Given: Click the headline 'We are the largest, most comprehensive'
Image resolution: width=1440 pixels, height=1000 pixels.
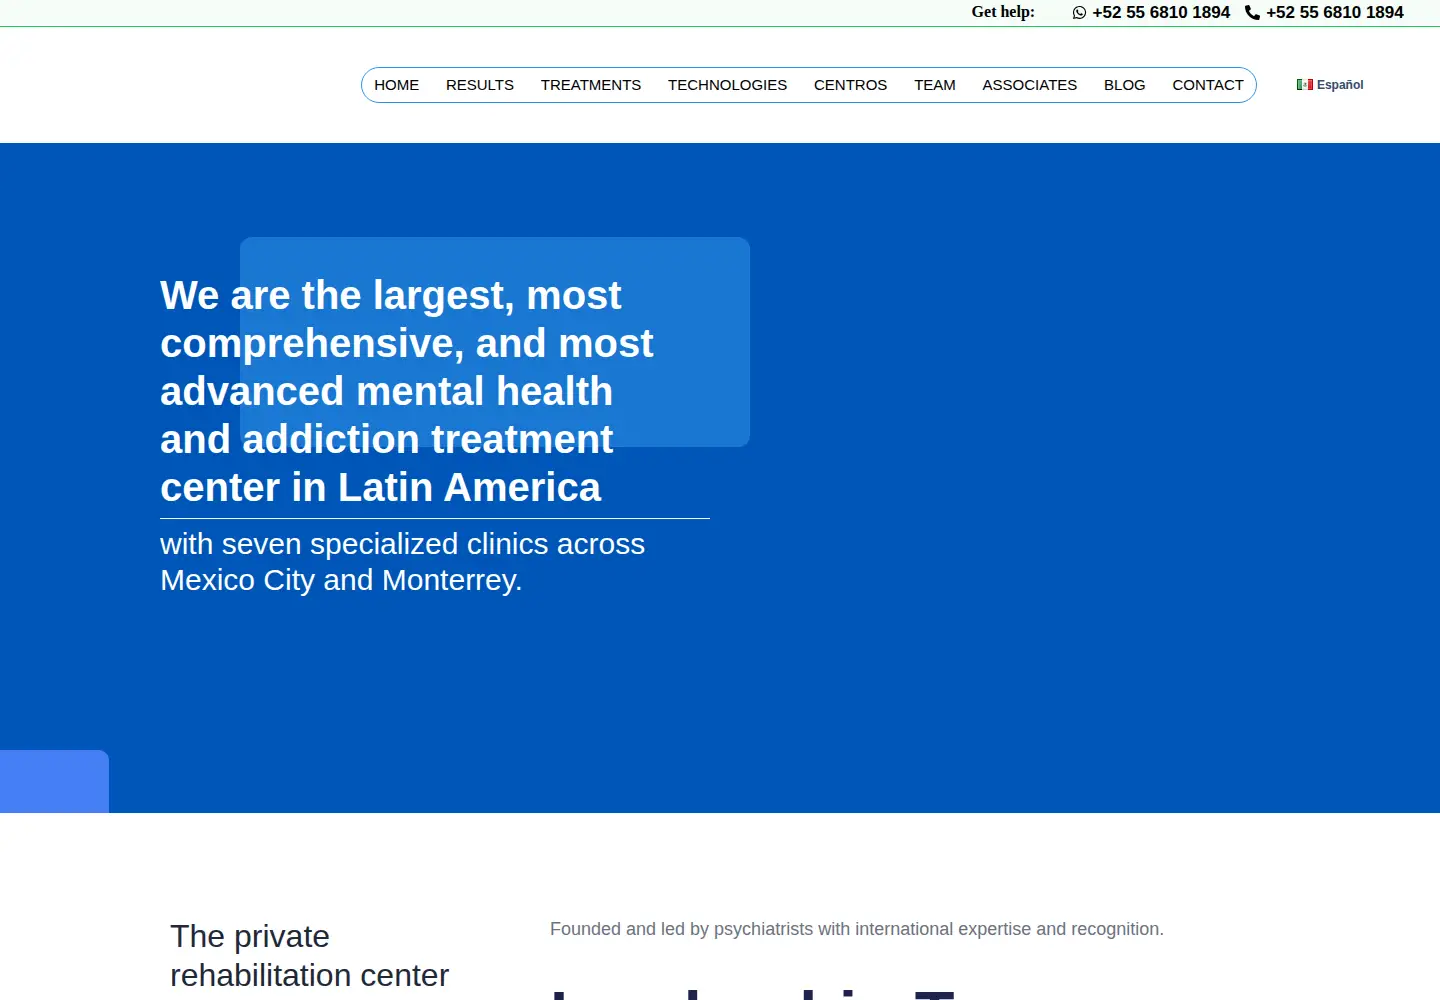Looking at the screenshot, I should pyautogui.click(x=407, y=391).
